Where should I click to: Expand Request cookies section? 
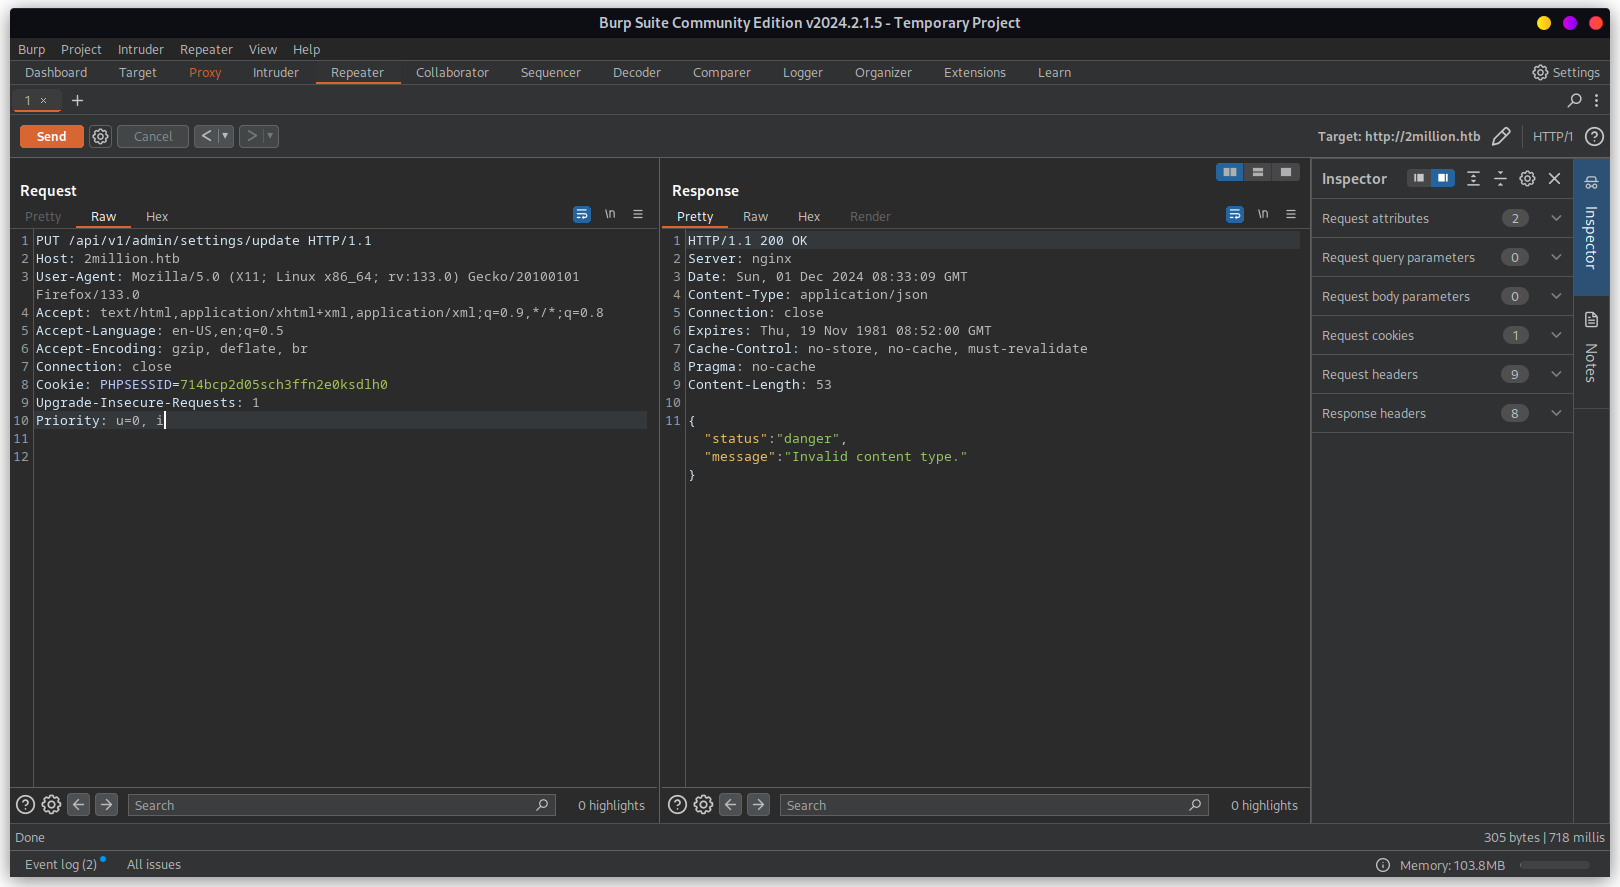(x=1442, y=335)
